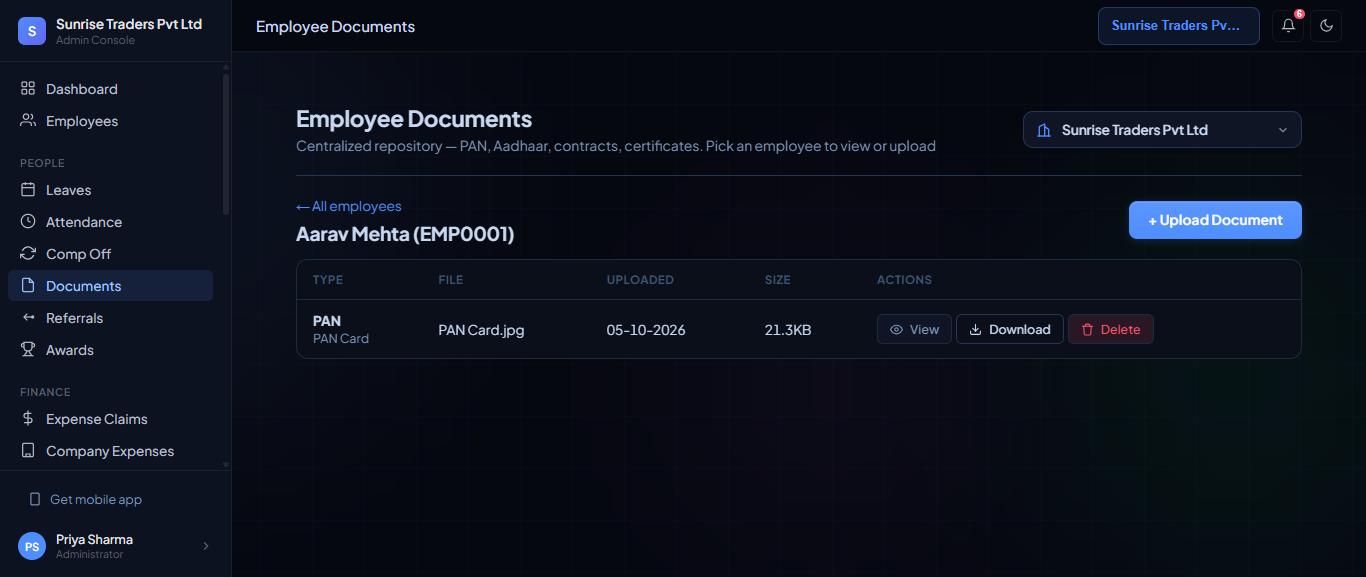This screenshot has width=1366, height=577.
Task: Open Dashboard from the sidebar
Action: click(110, 89)
